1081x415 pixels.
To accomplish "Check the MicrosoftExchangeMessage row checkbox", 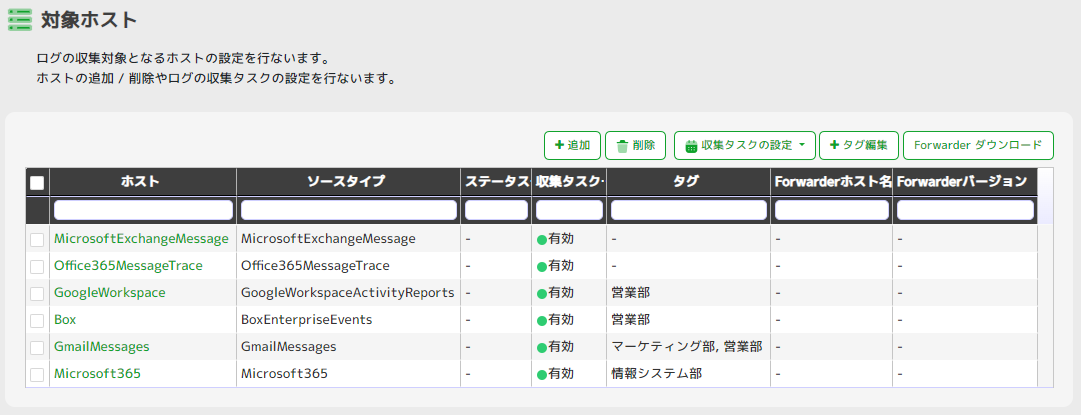I will (x=37, y=239).
